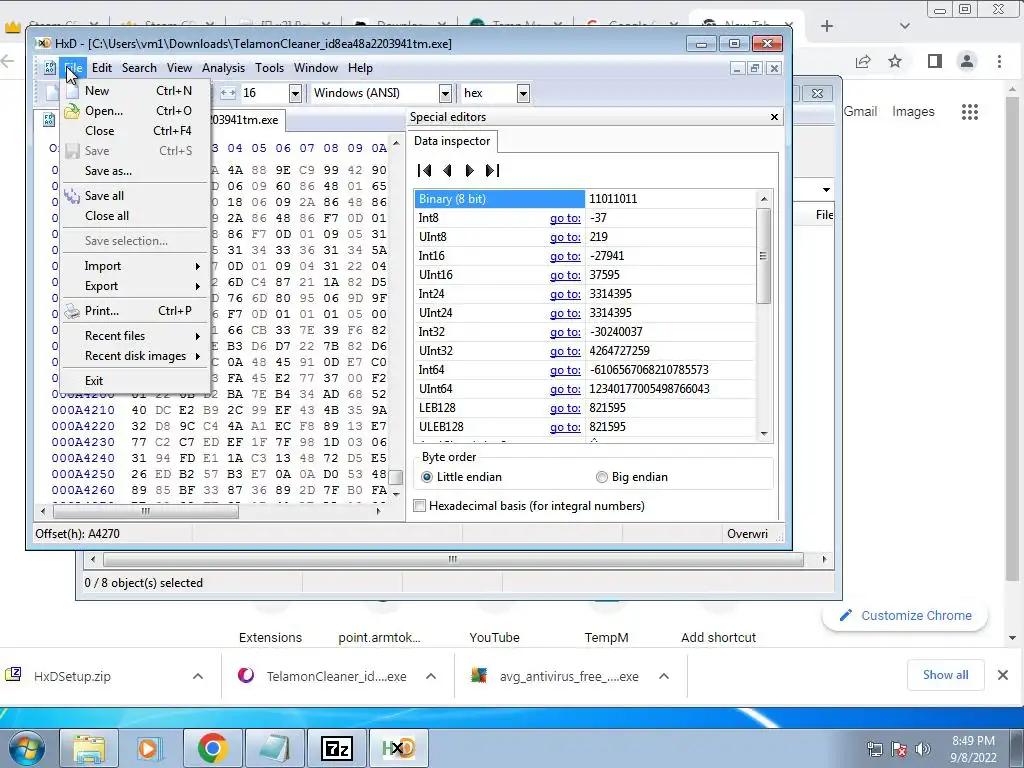
Task: Open HxD icon in Windows taskbar
Action: [398, 748]
